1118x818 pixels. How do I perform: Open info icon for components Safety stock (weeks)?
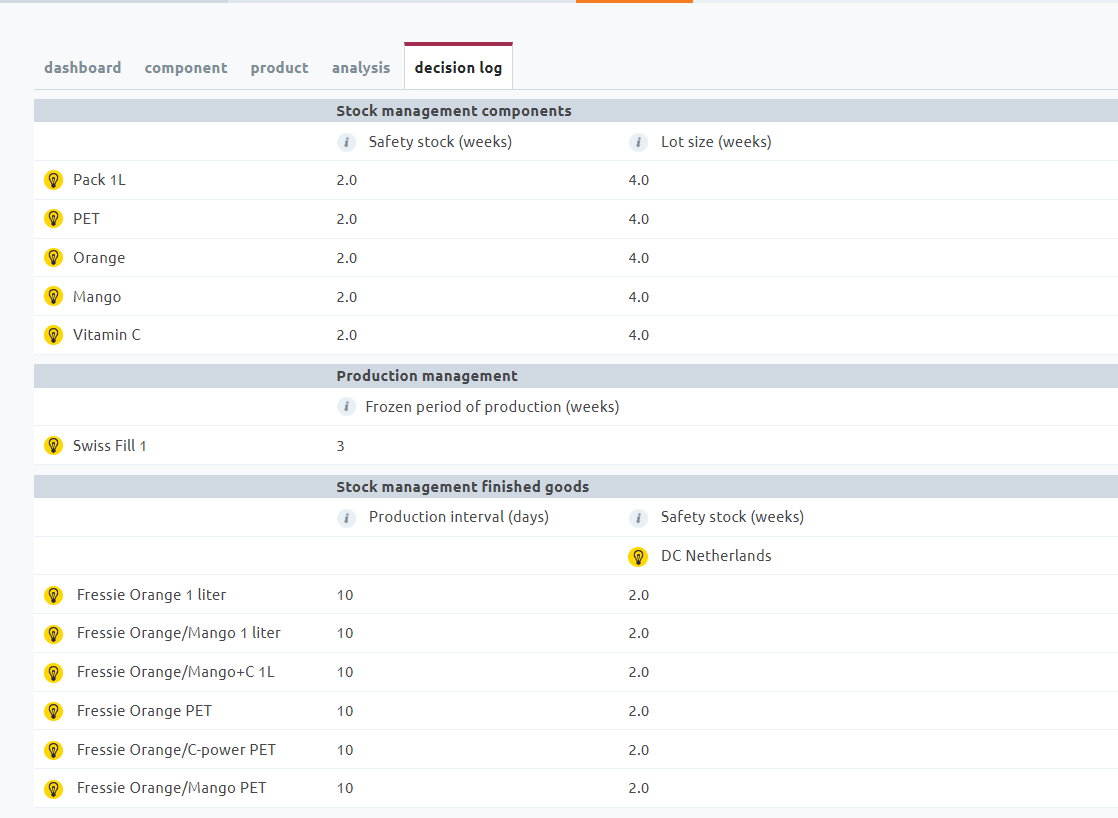coord(347,143)
